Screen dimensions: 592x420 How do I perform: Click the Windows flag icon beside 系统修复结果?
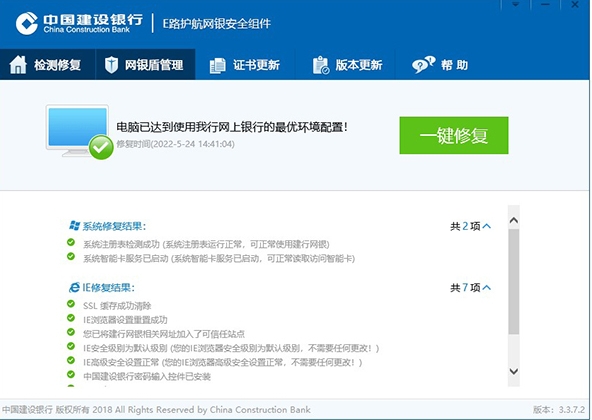74,225
